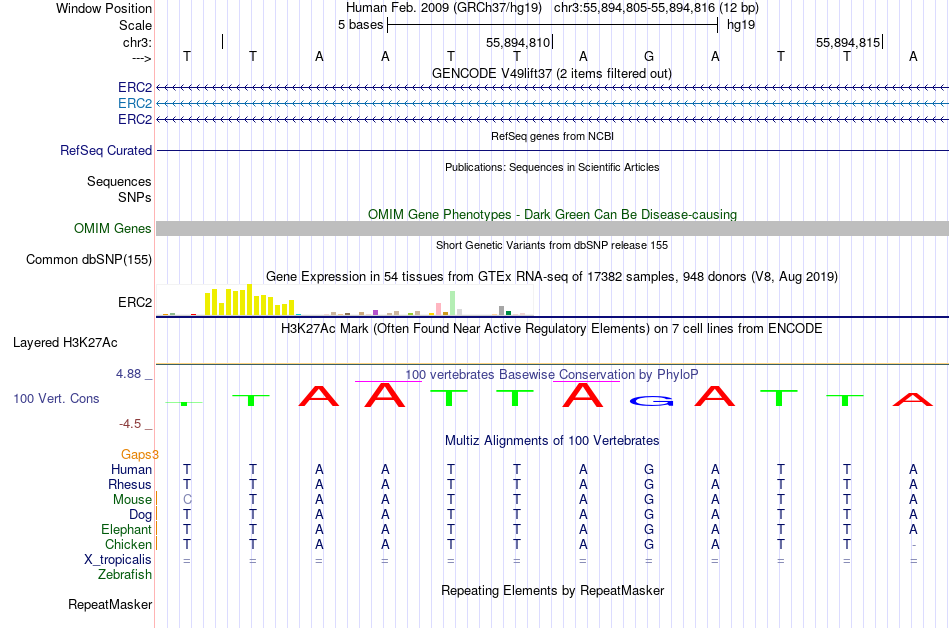The height and width of the screenshot is (628, 950).
Task: Open the OMIM Gene Phenotypes track title
Action: point(552,214)
